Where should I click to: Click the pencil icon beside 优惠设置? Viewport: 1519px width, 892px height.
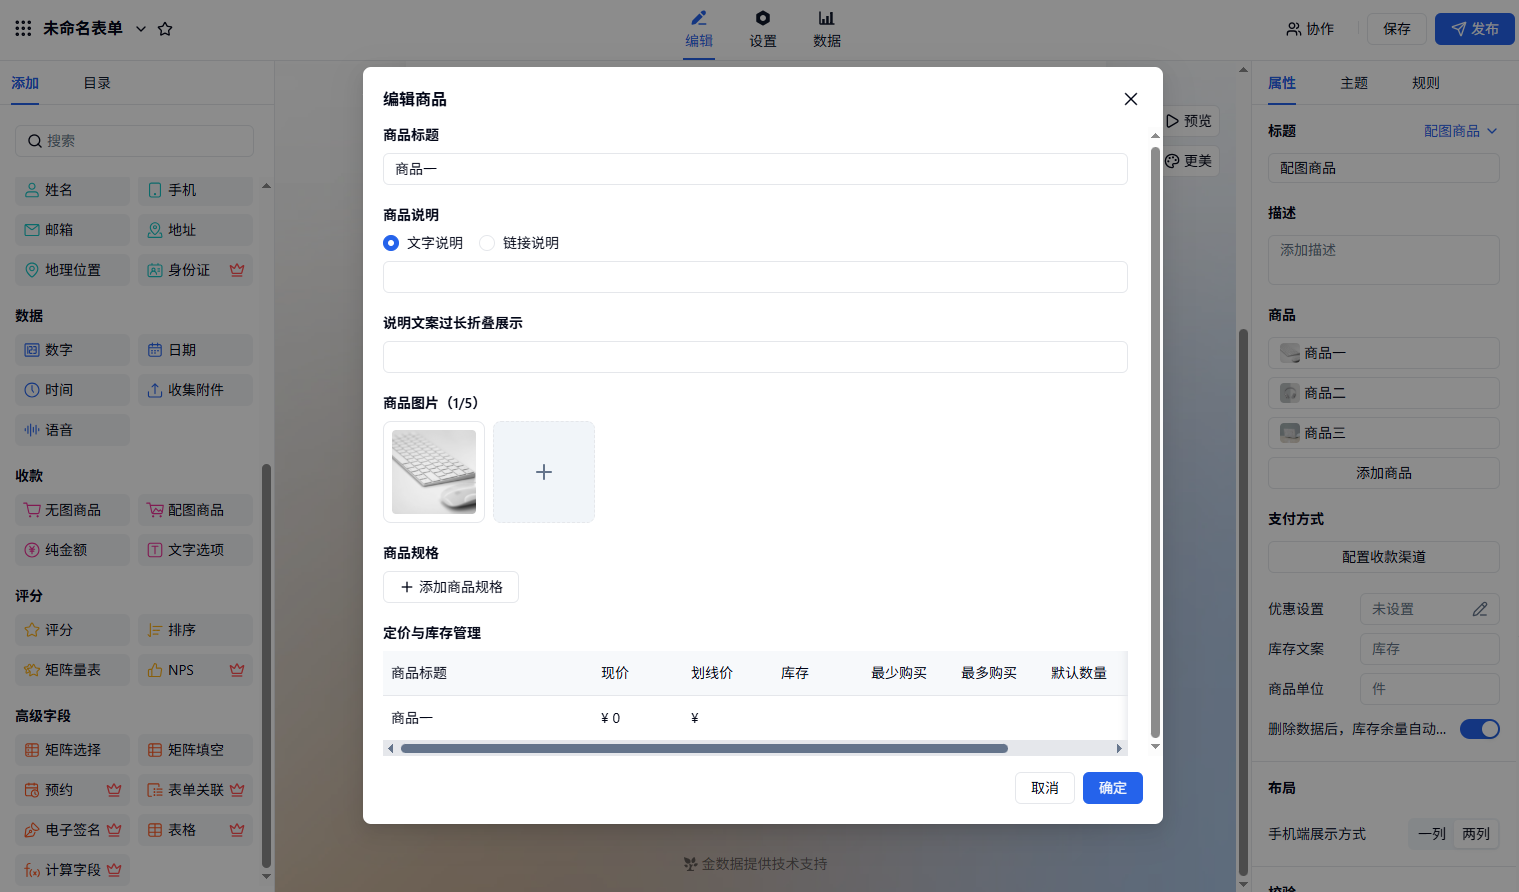[1480, 609]
